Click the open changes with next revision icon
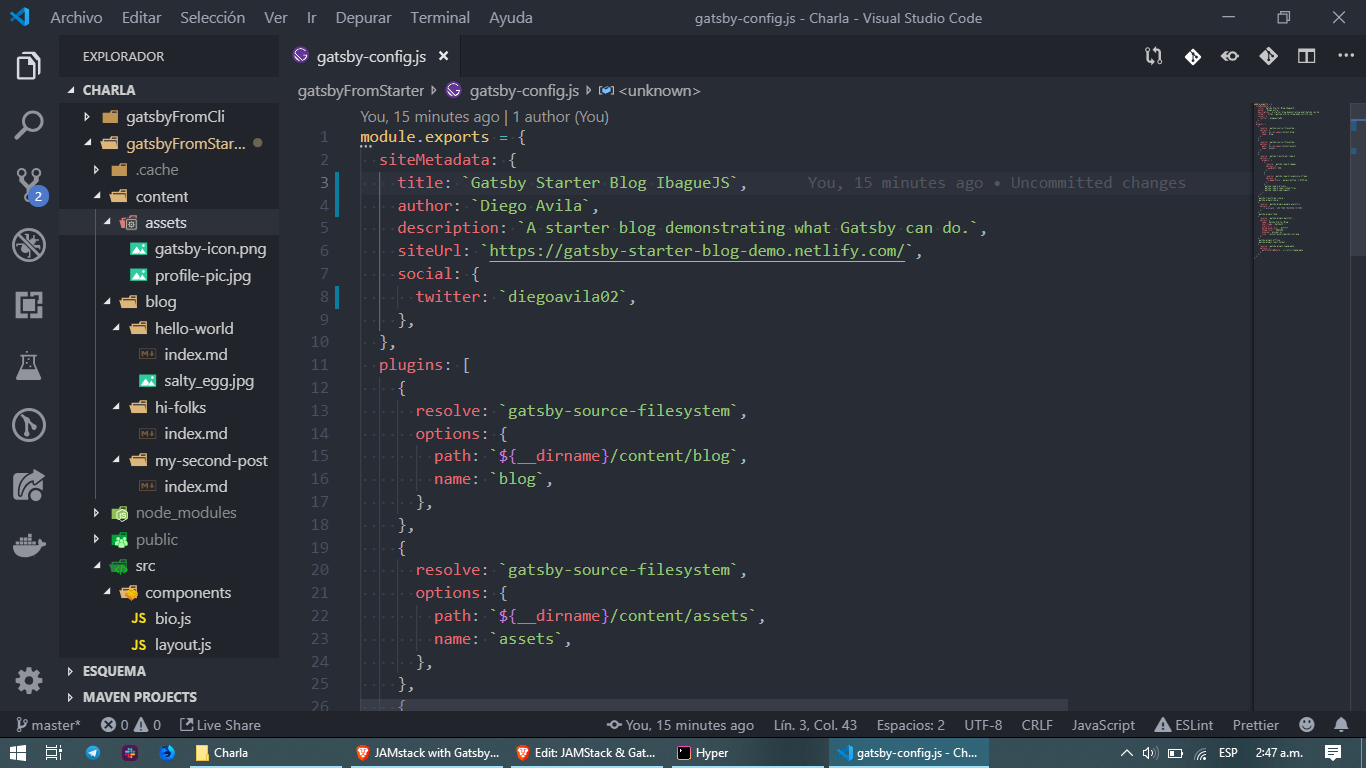Viewport: 1366px width, 768px height. pos(1268,57)
